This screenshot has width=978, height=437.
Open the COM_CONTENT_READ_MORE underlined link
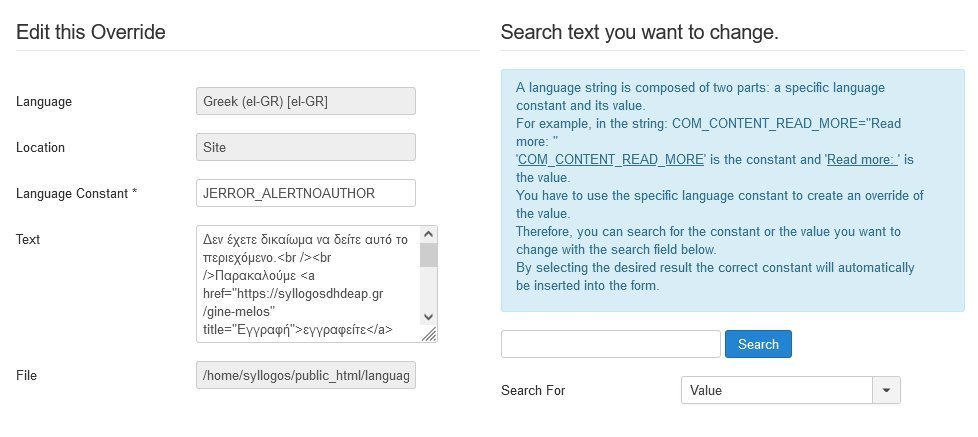pyautogui.click(x=612, y=160)
